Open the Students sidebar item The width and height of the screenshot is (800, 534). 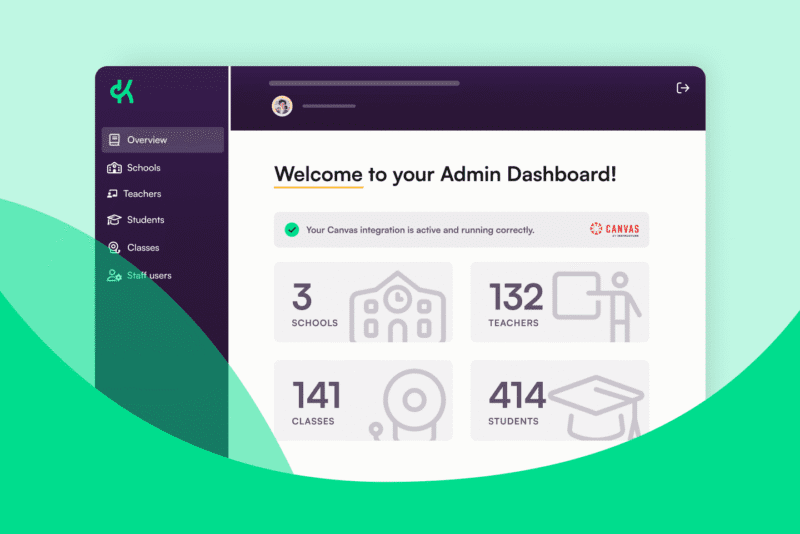[136, 220]
